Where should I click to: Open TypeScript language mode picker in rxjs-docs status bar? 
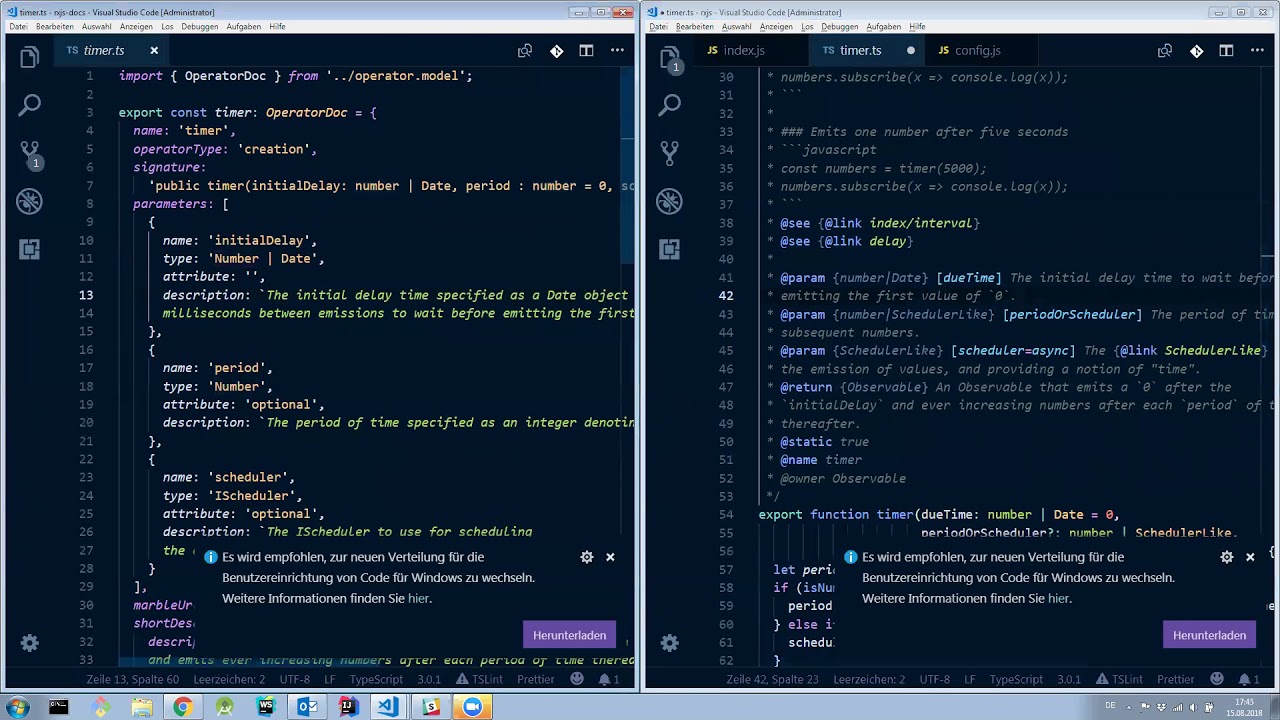[x=376, y=679]
